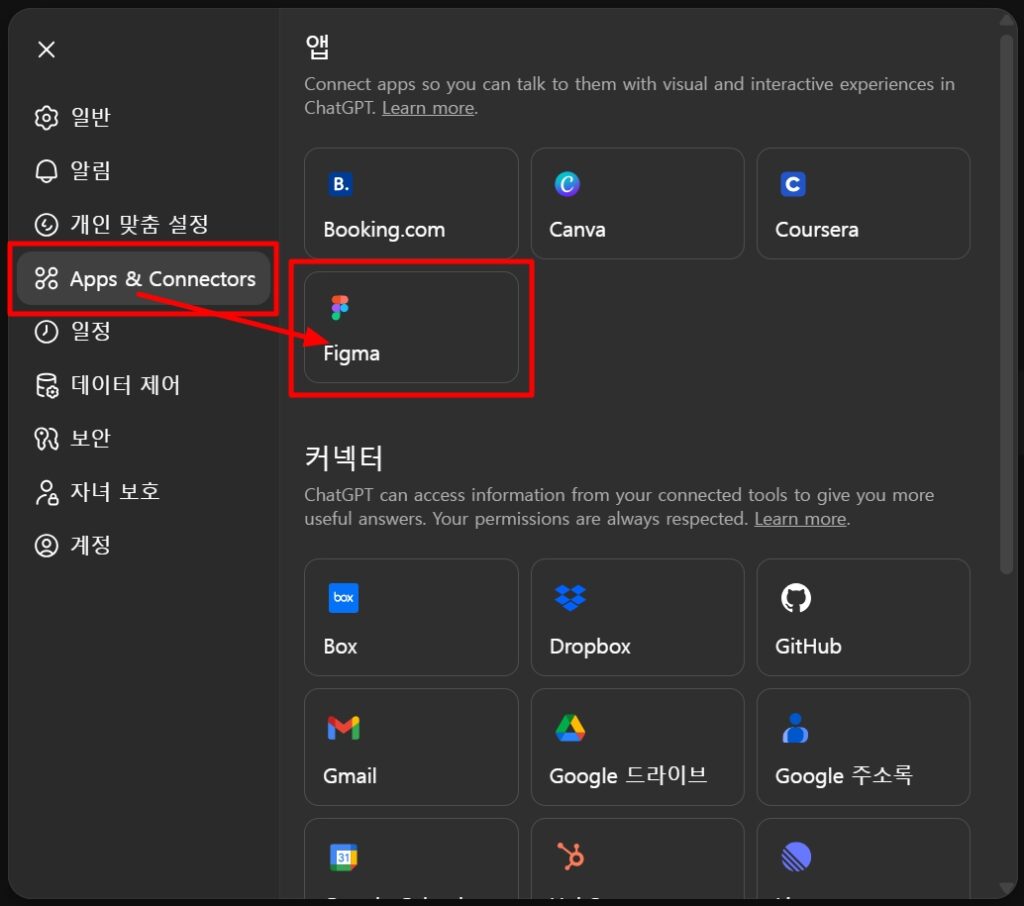
Task: Open the Gmail connector
Action: 411,747
